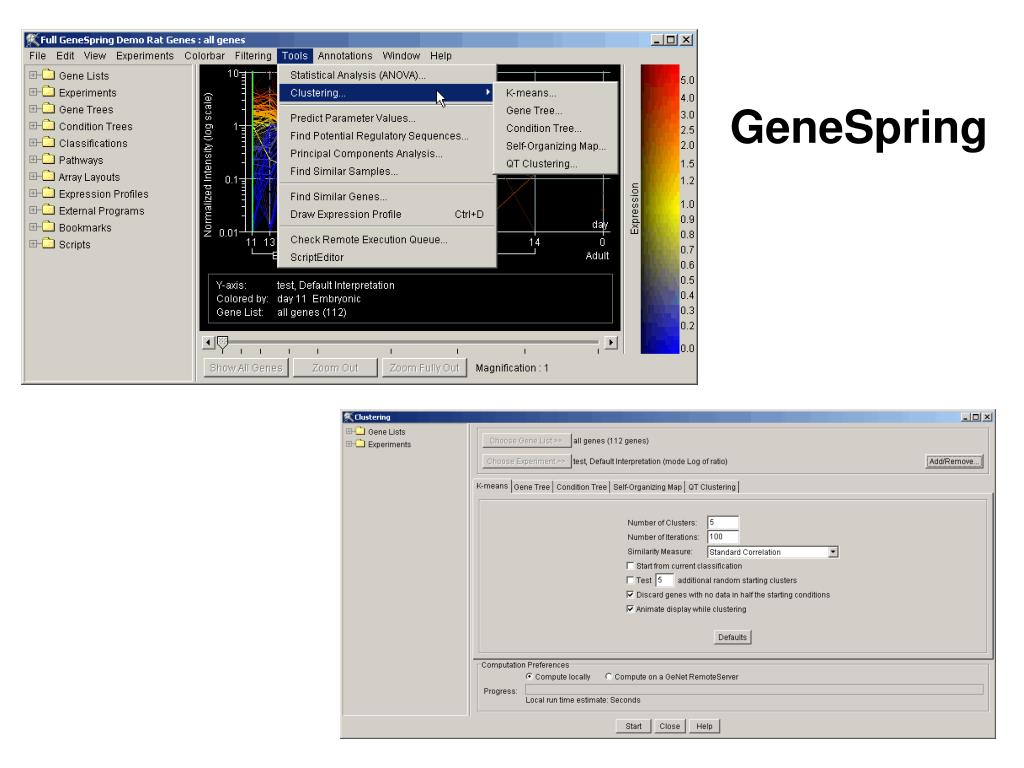The height and width of the screenshot is (768, 1024).
Task: Click the Number of Clusters input field
Action: [x=723, y=522]
